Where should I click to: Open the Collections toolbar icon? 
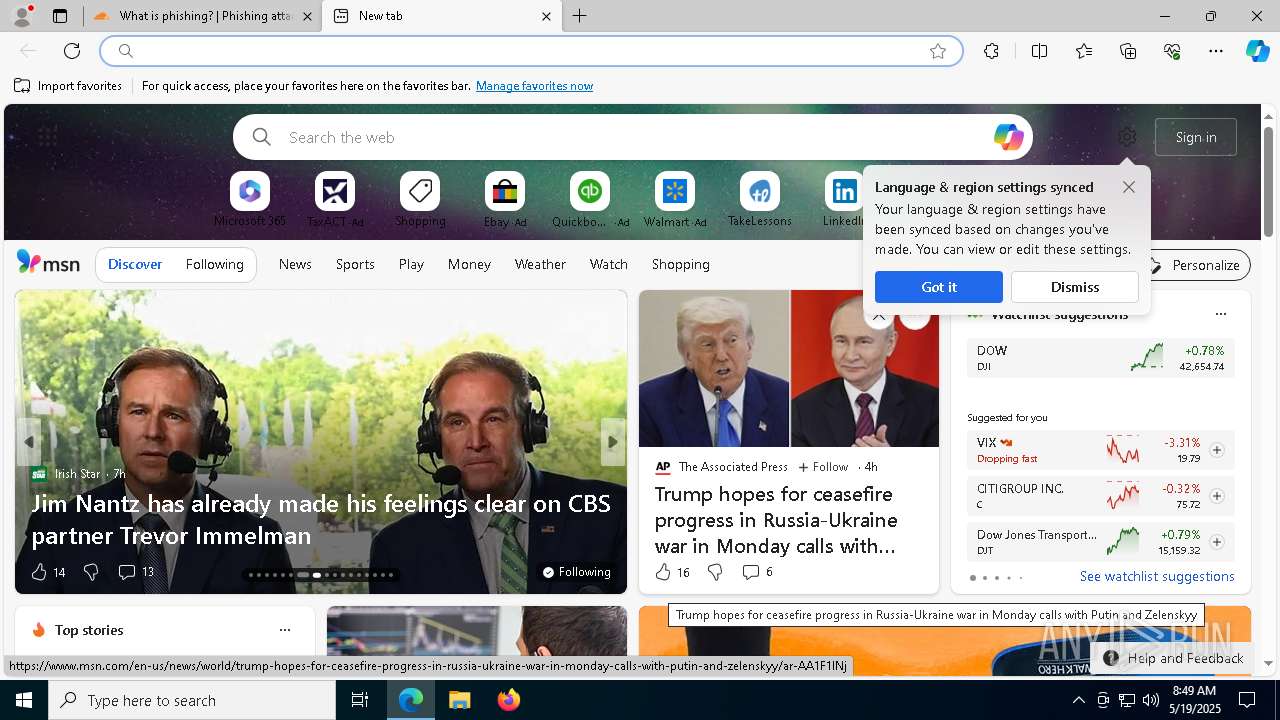[1128, 51]
